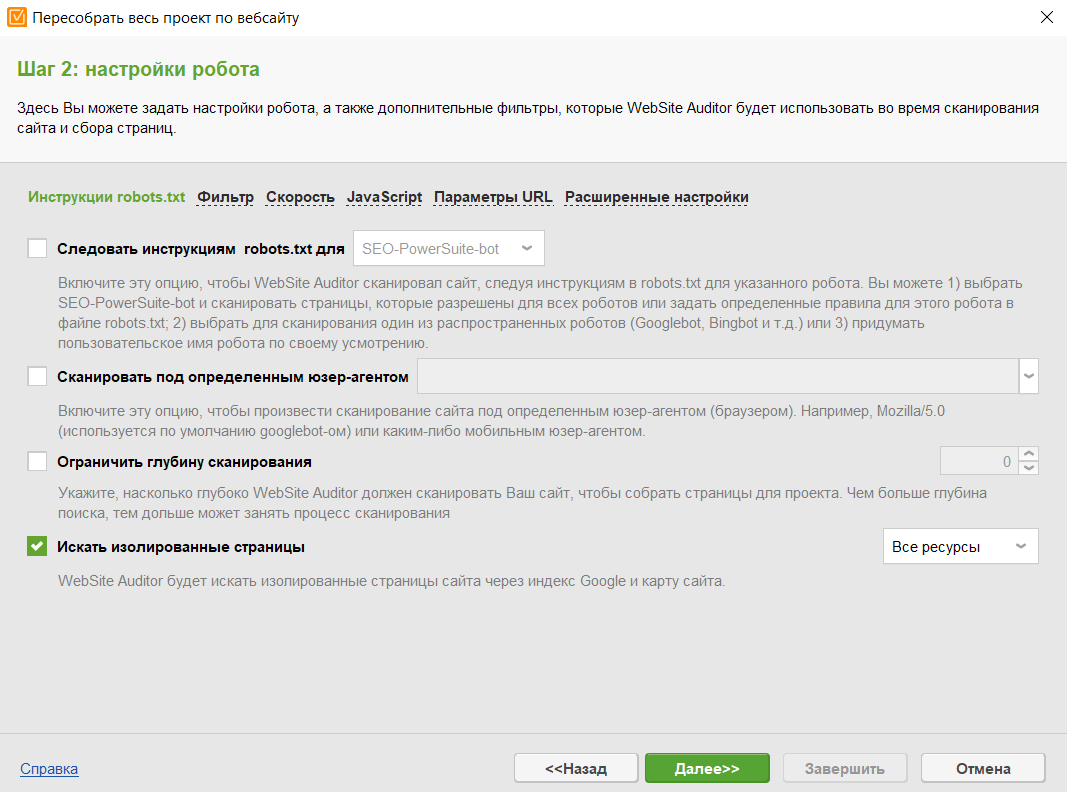Click the 'Завершить' button
Viewport: 1067px width, 792px height.
(844, 768)
